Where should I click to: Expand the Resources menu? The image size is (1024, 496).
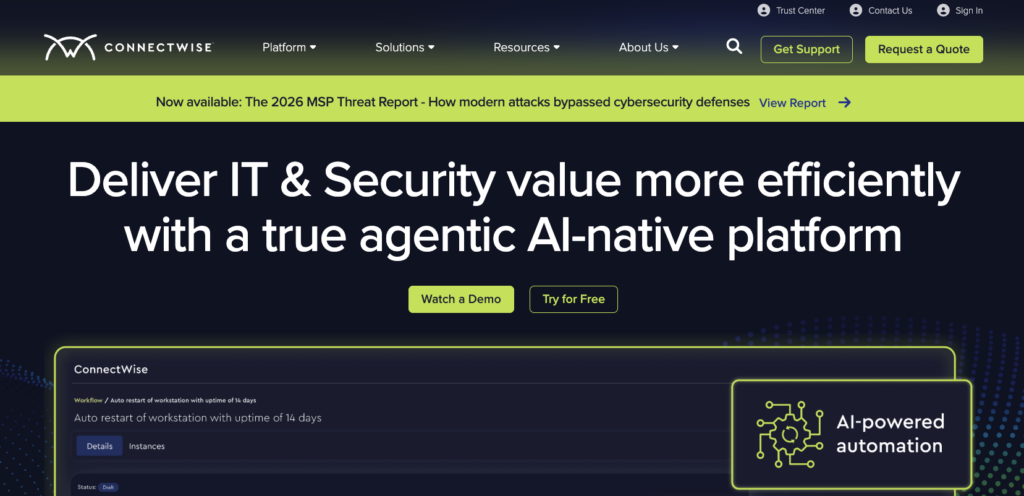(526, 48)
